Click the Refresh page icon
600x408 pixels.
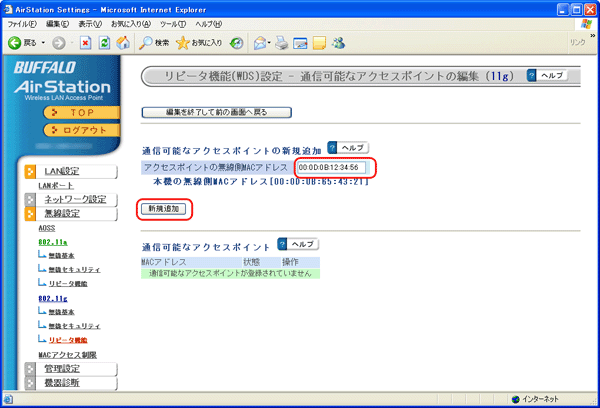pos(104,43)
